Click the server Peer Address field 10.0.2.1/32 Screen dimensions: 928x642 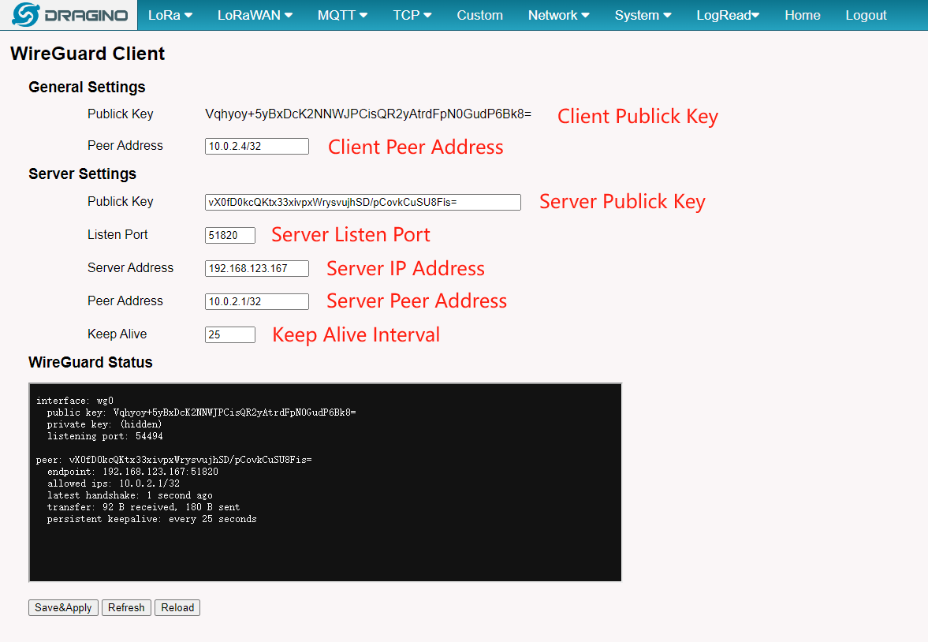point(257,301)
